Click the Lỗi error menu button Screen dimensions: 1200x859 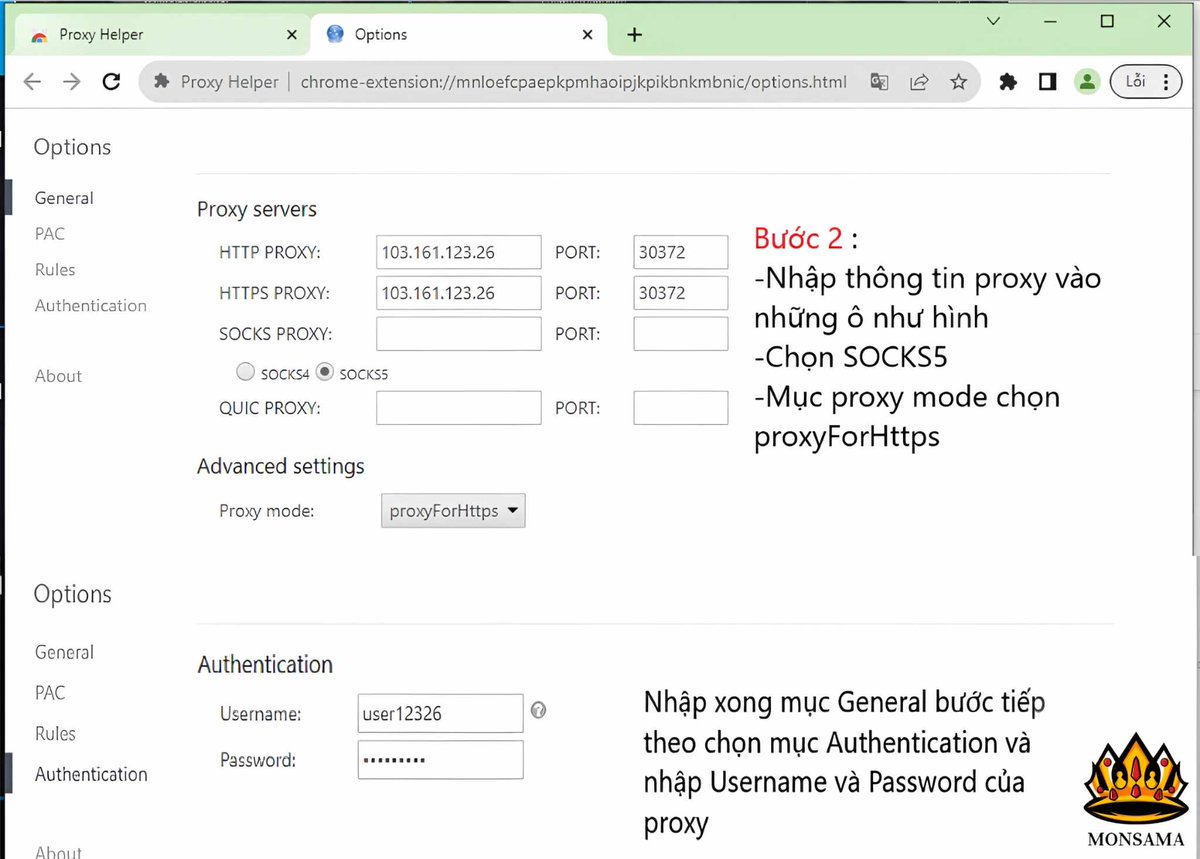[1146, 82]
